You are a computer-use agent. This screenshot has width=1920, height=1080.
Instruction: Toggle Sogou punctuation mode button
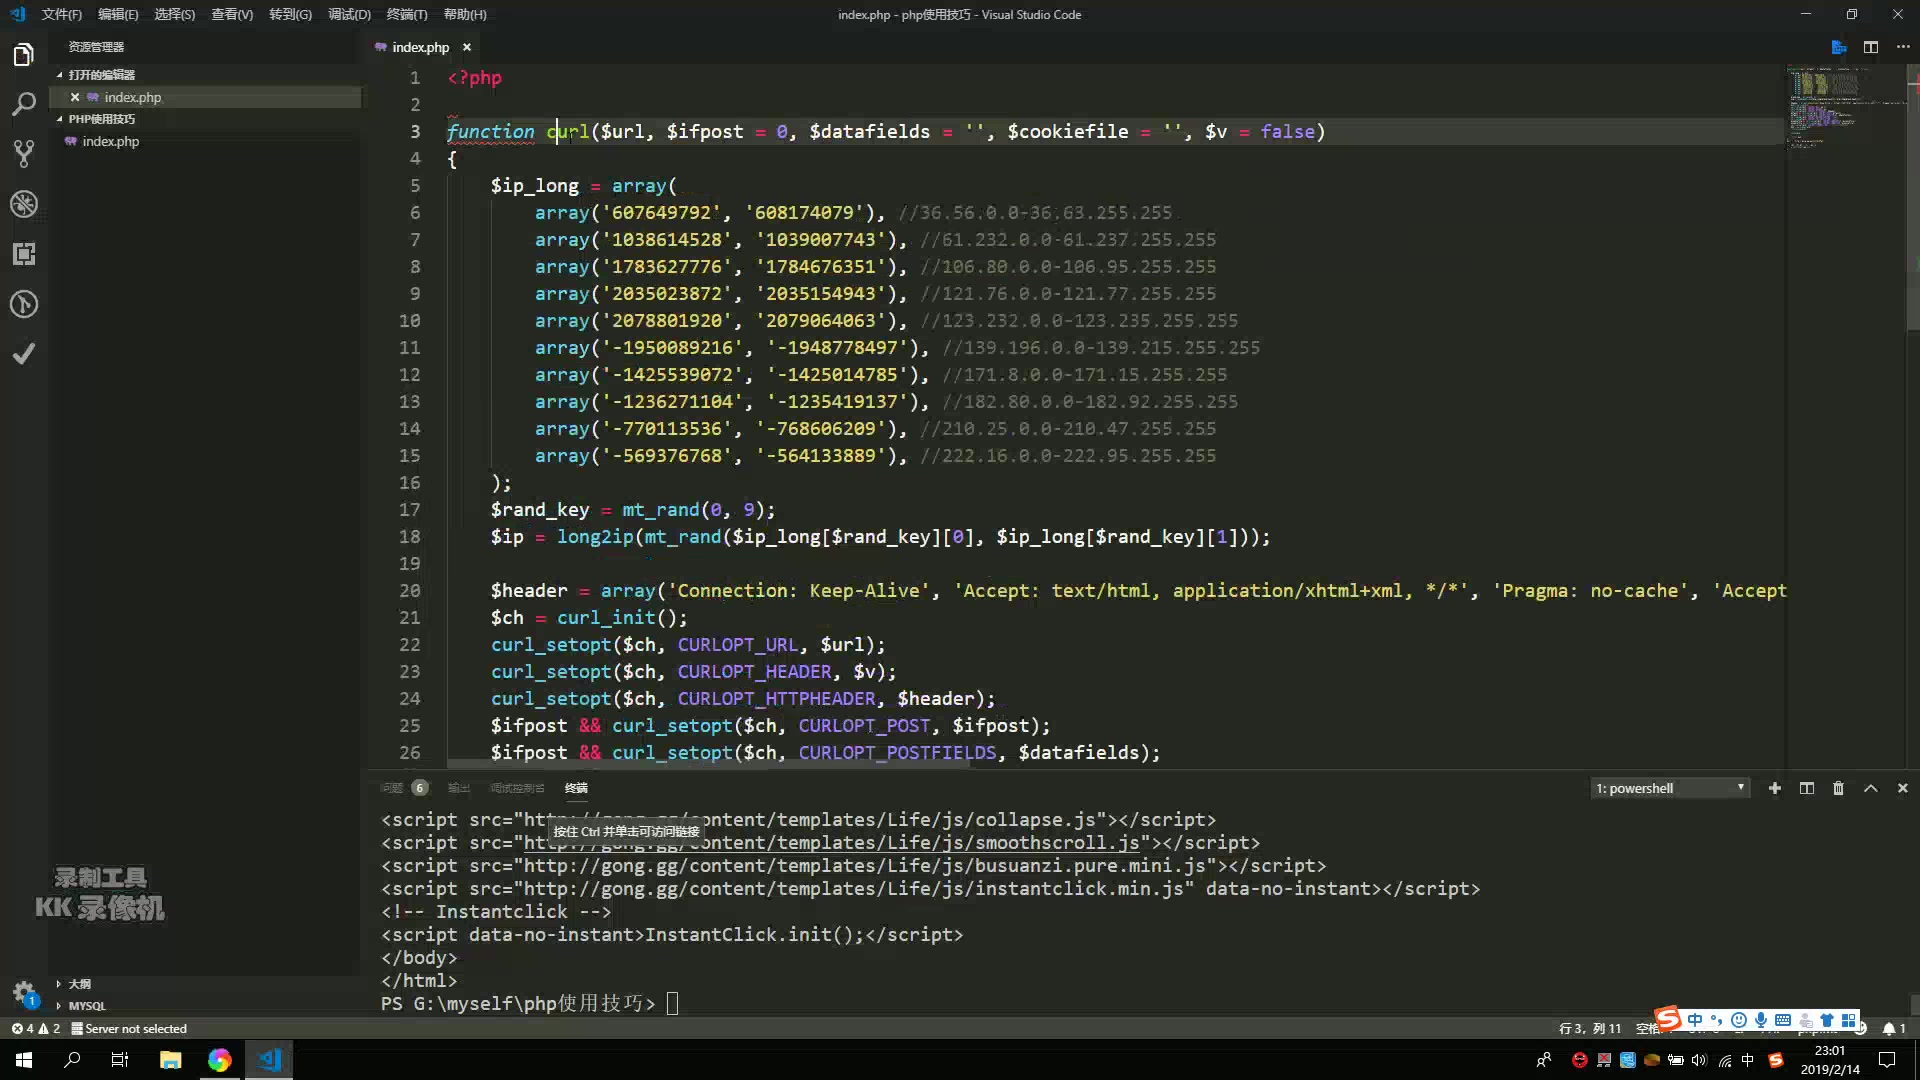point(1717,1020)
